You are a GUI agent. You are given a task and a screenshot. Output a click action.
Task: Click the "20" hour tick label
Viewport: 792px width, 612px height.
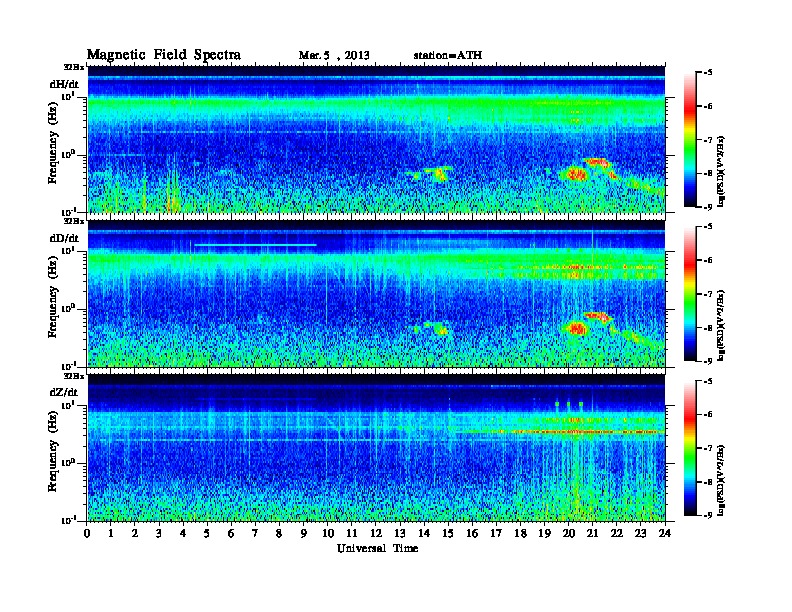point(569,533)
